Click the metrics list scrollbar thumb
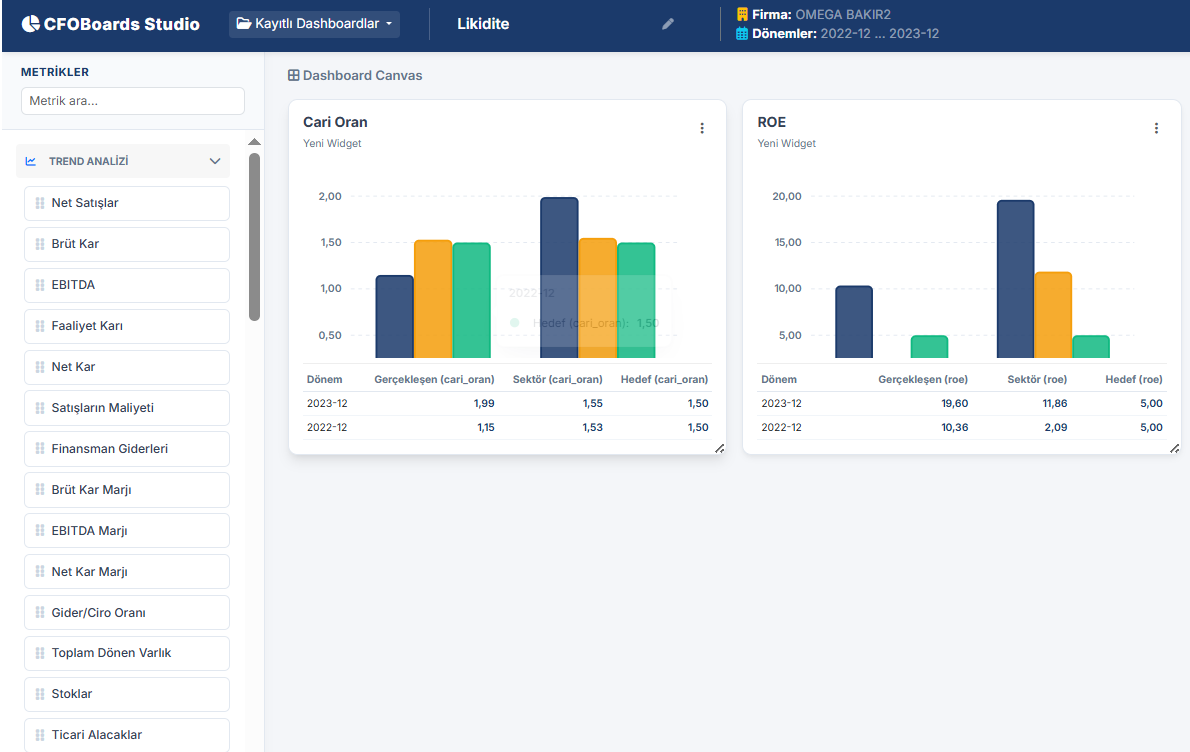1190x752 pixels. pyautogui.click(x=254, y=237)
